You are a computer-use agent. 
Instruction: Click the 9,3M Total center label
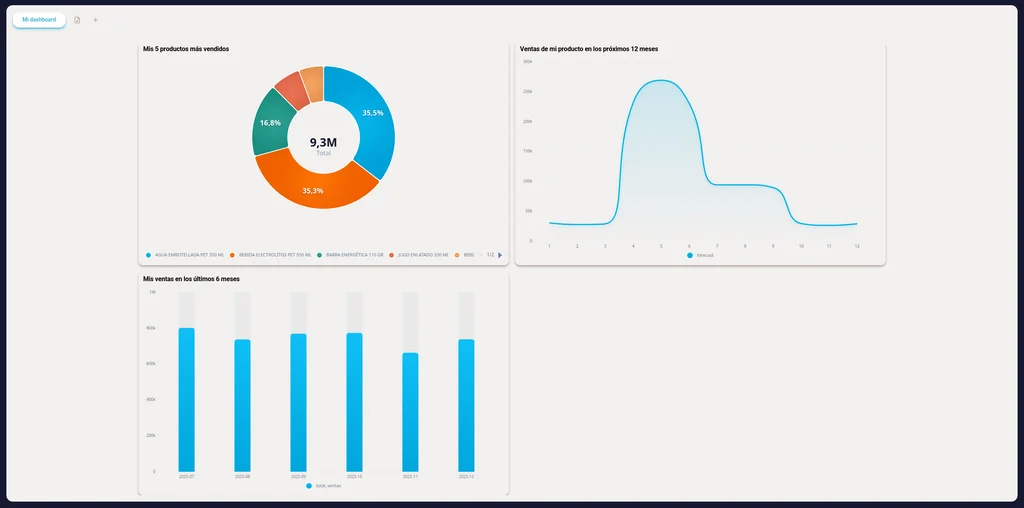[x=323, y=145]
